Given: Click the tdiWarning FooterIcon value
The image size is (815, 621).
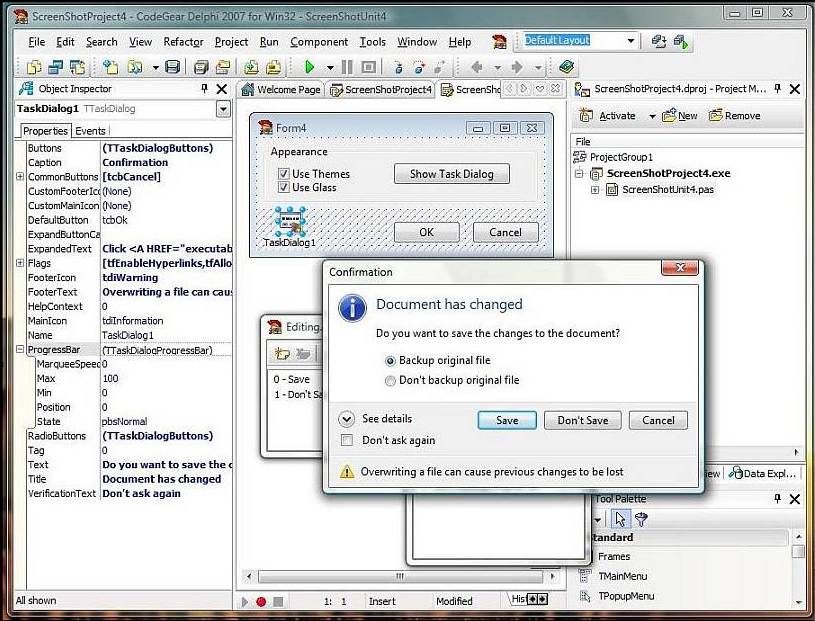Looking at the screenshot, I should point(130,278).
